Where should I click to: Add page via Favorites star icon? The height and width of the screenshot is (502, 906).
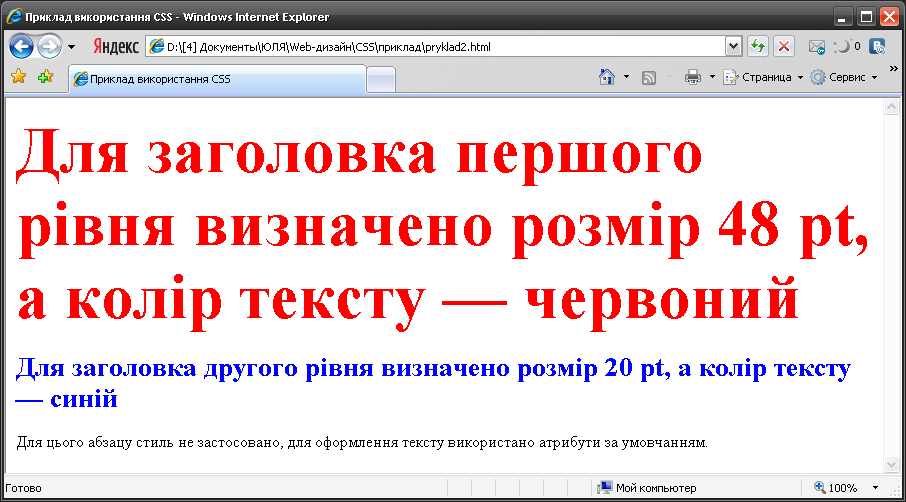[18, 76]
